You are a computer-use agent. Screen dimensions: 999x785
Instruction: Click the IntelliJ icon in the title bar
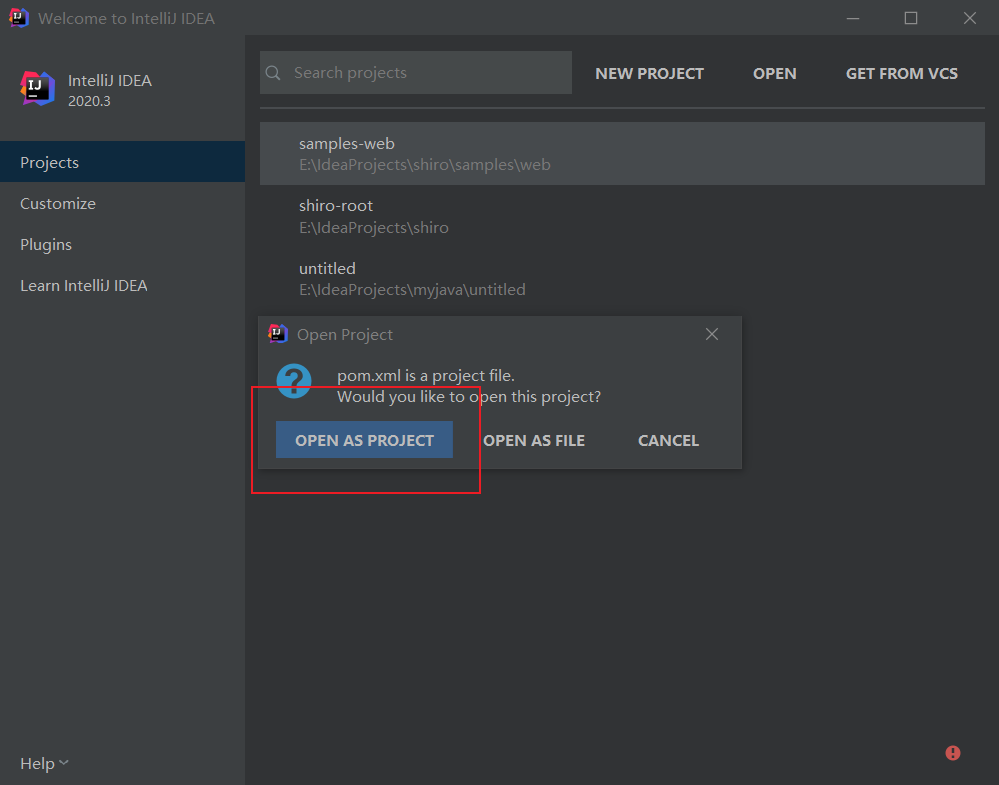(19, 18)
